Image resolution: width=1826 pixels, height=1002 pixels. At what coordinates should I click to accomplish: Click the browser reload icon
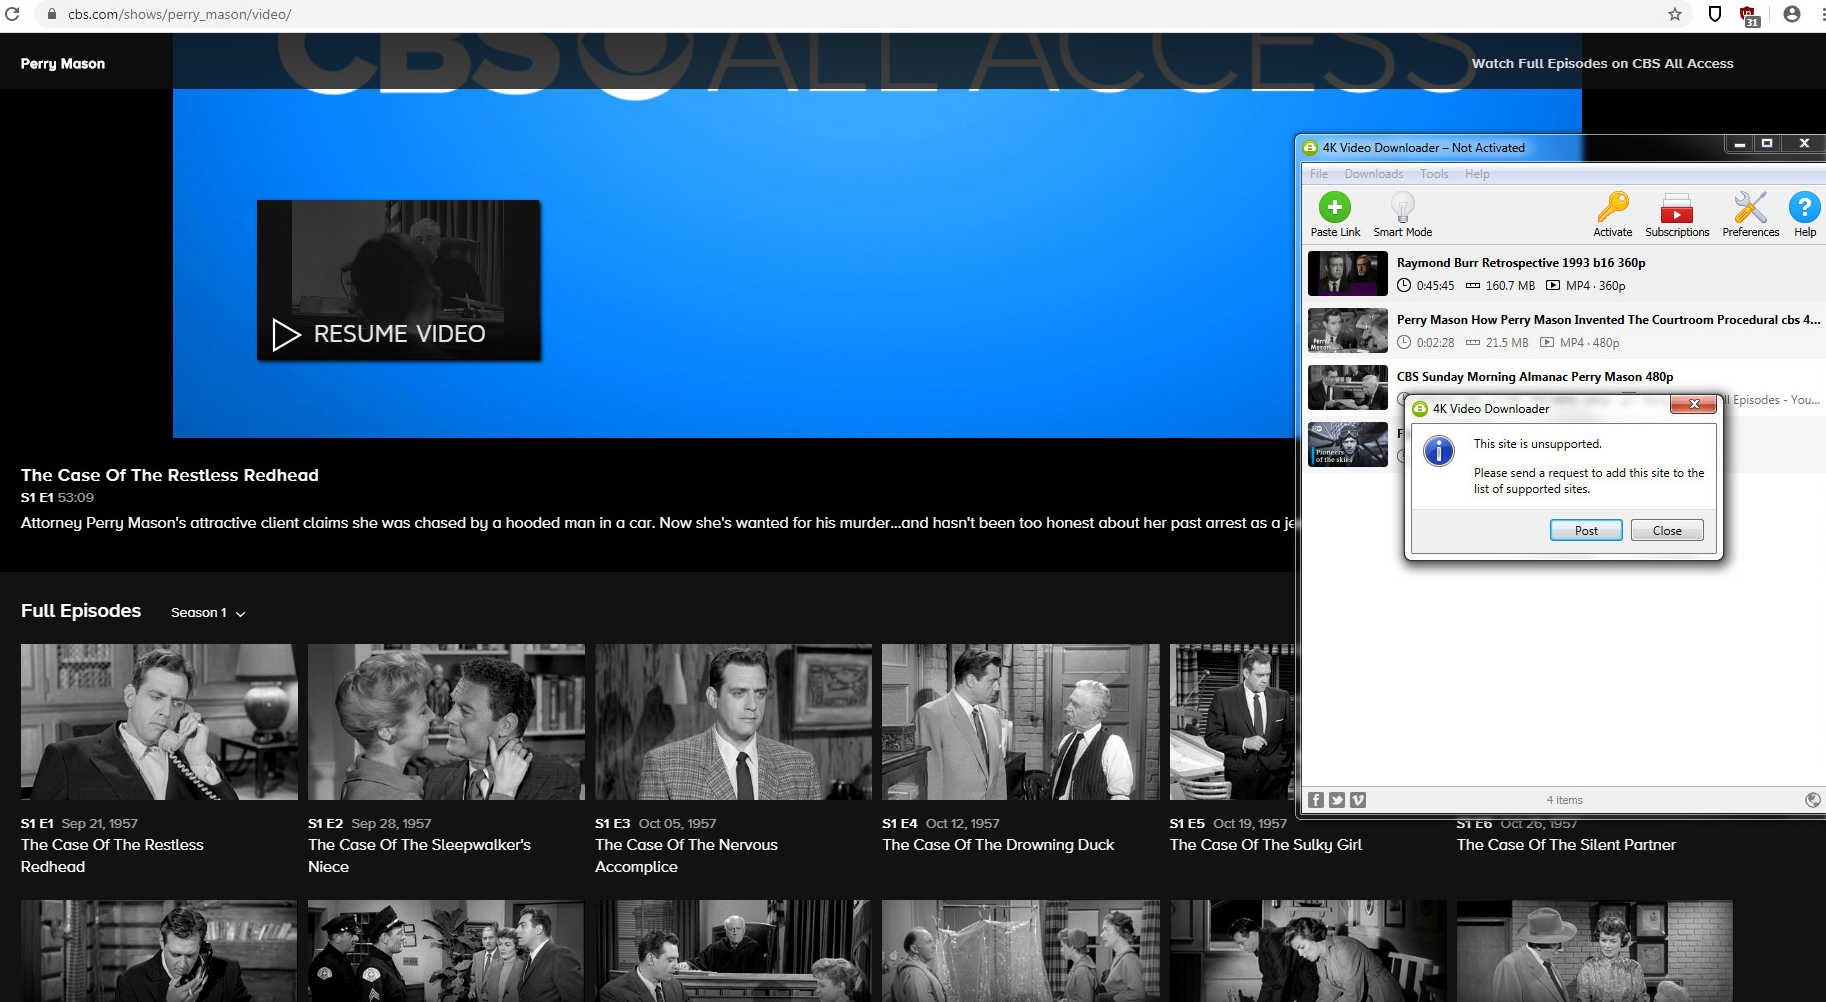(12, 14)
